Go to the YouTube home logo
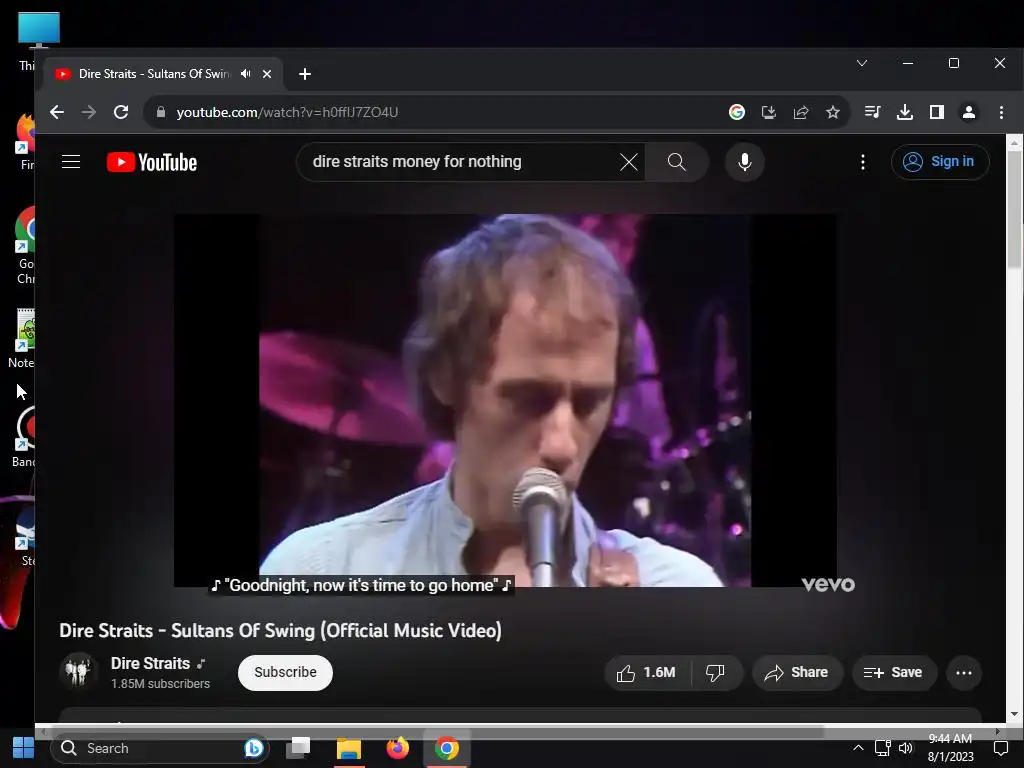Viewport: 1024px width, 768px height. tap(152, 162)
